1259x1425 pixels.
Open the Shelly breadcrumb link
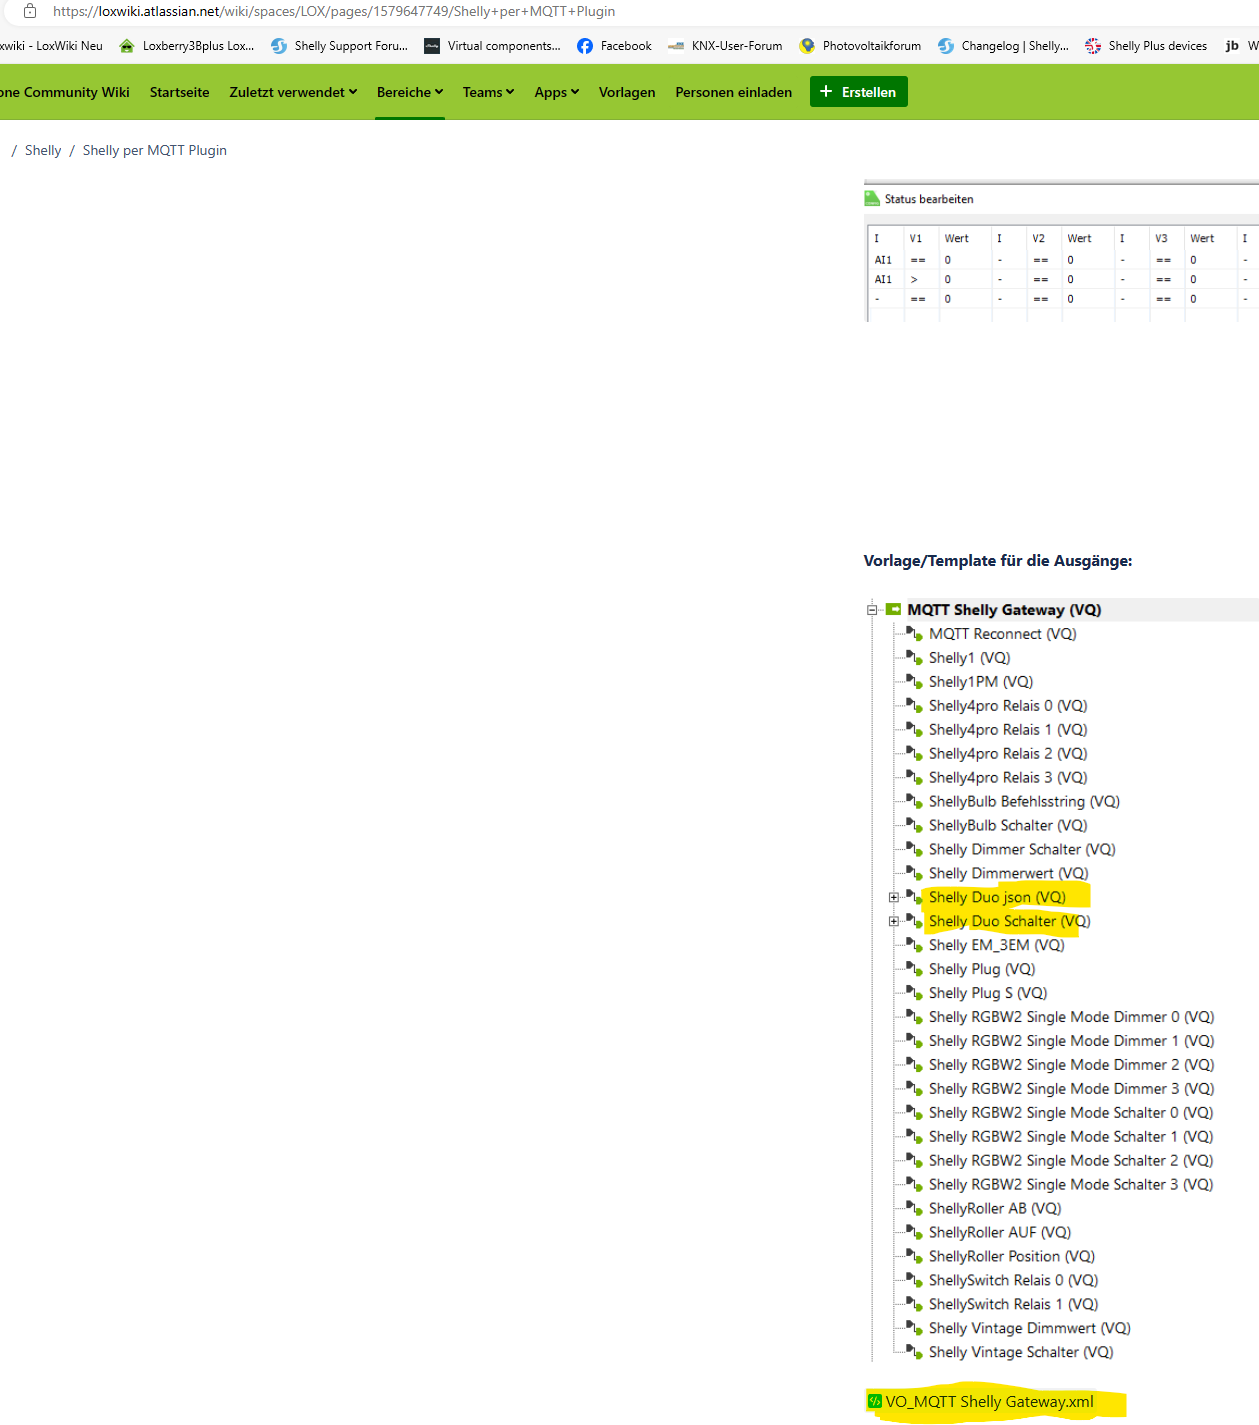click(x=43, y=150)
